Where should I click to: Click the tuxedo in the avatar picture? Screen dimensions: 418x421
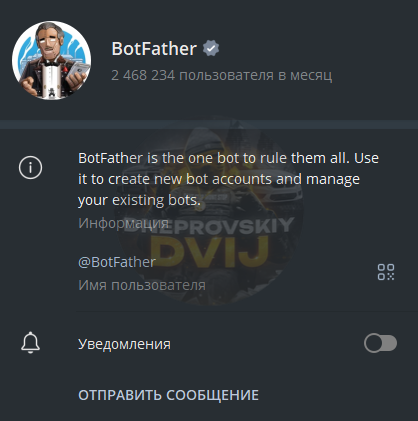pyautogui.click(x=51, y=80)
